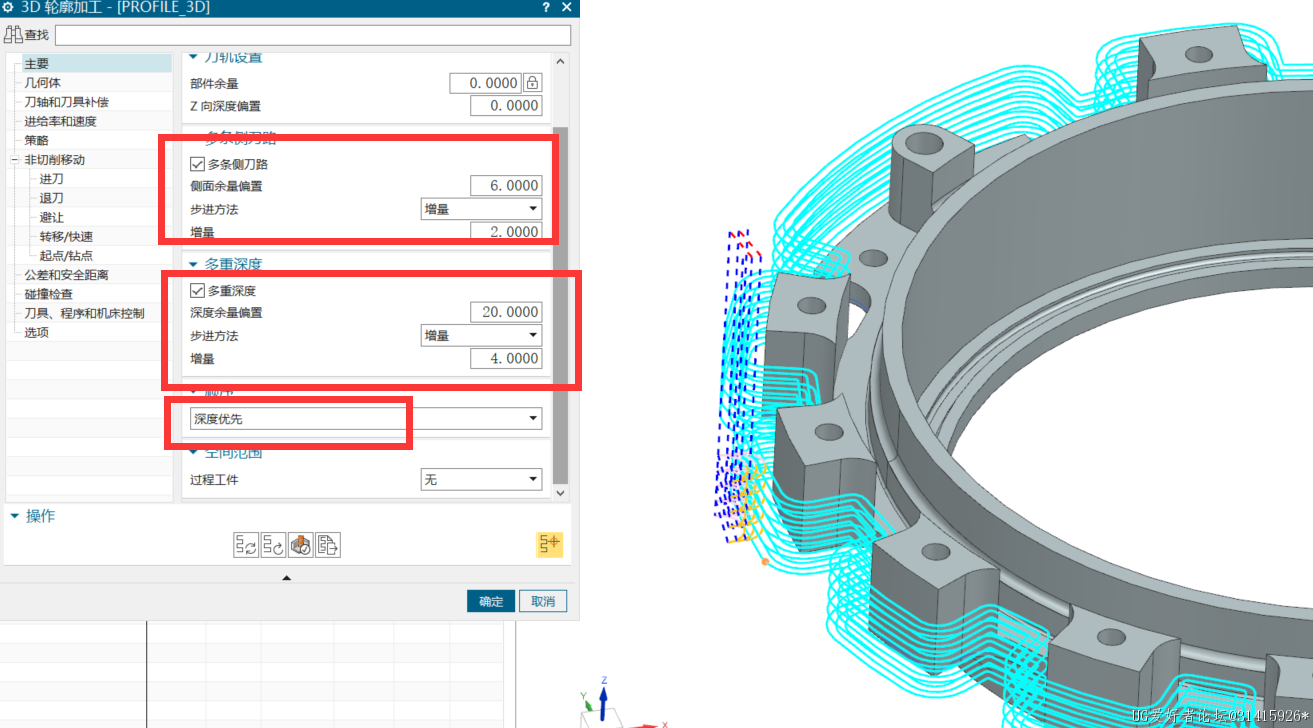The width and height of the screenshot is (1313, 728).
Task: Click the List tool path icon
Action: pyautogui.click(x=328, y=545)
